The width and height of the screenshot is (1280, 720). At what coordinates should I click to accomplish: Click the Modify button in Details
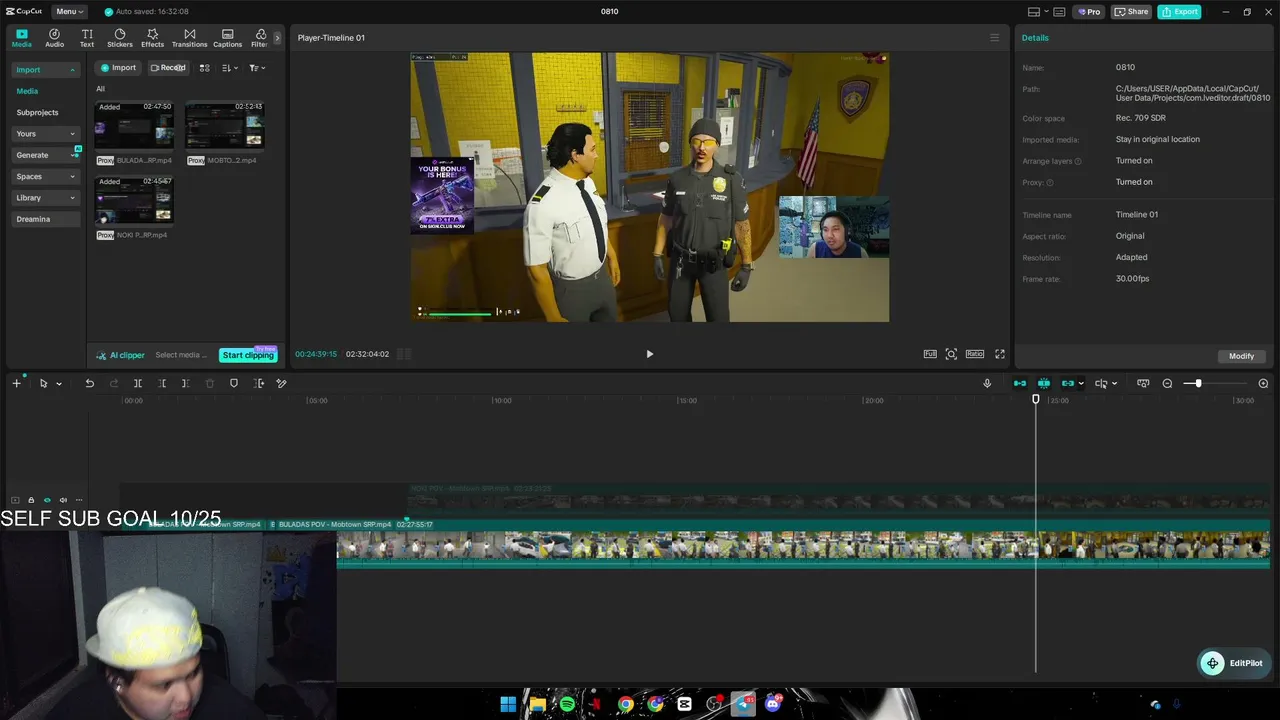pyautogui.click(x=1241, y=356)
